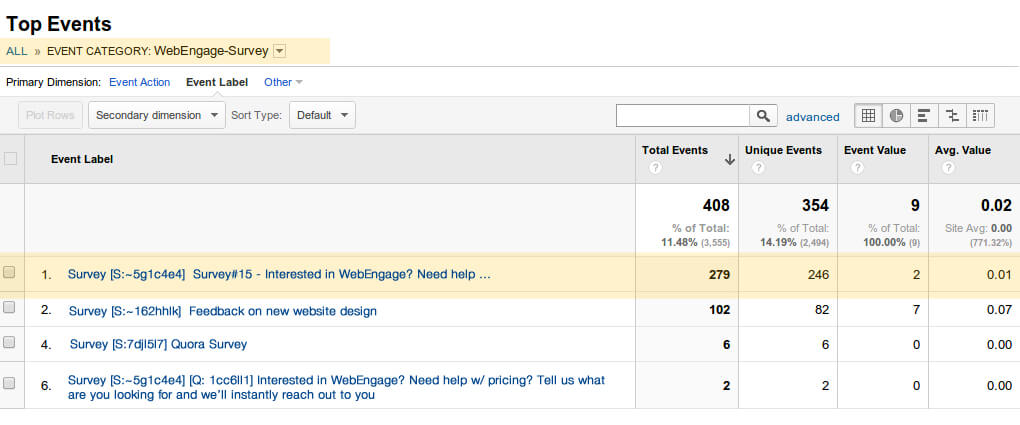Open the Other primary dimension menu
The height and width of the screenshot is (425, 1020).
283,82
